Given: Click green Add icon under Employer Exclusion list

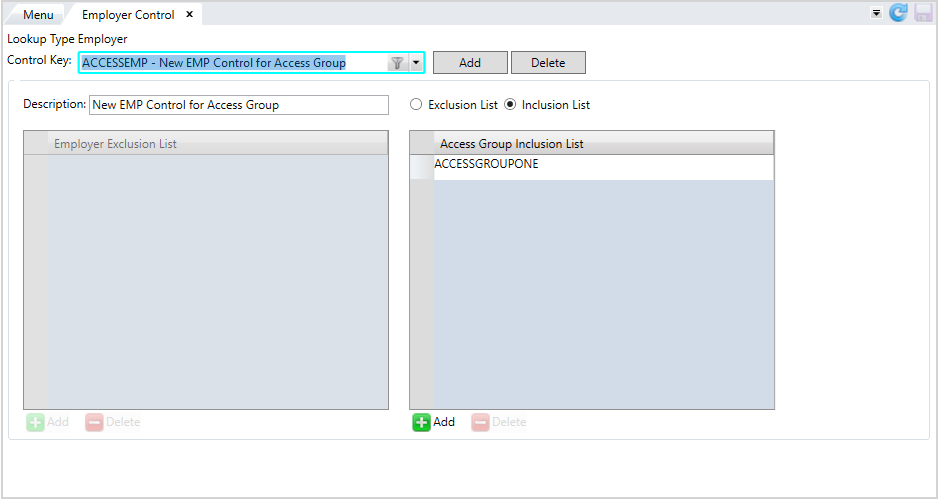Looking at the screenshot, I should 36,422.
